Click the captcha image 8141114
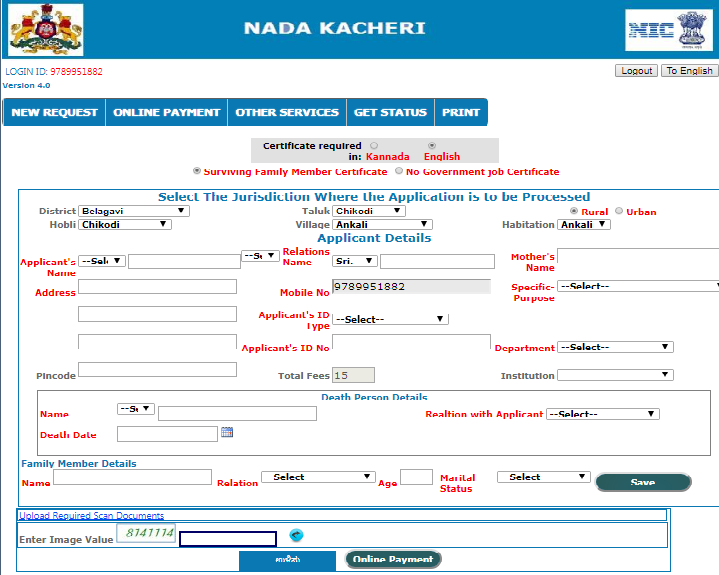 [146, 533]
